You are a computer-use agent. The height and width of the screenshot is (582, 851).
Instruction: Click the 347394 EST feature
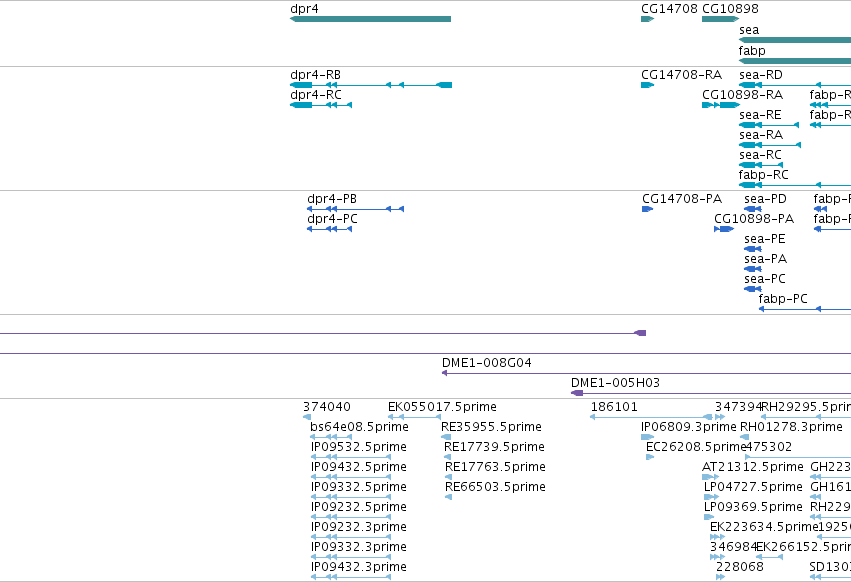click(x=720, y=417)
